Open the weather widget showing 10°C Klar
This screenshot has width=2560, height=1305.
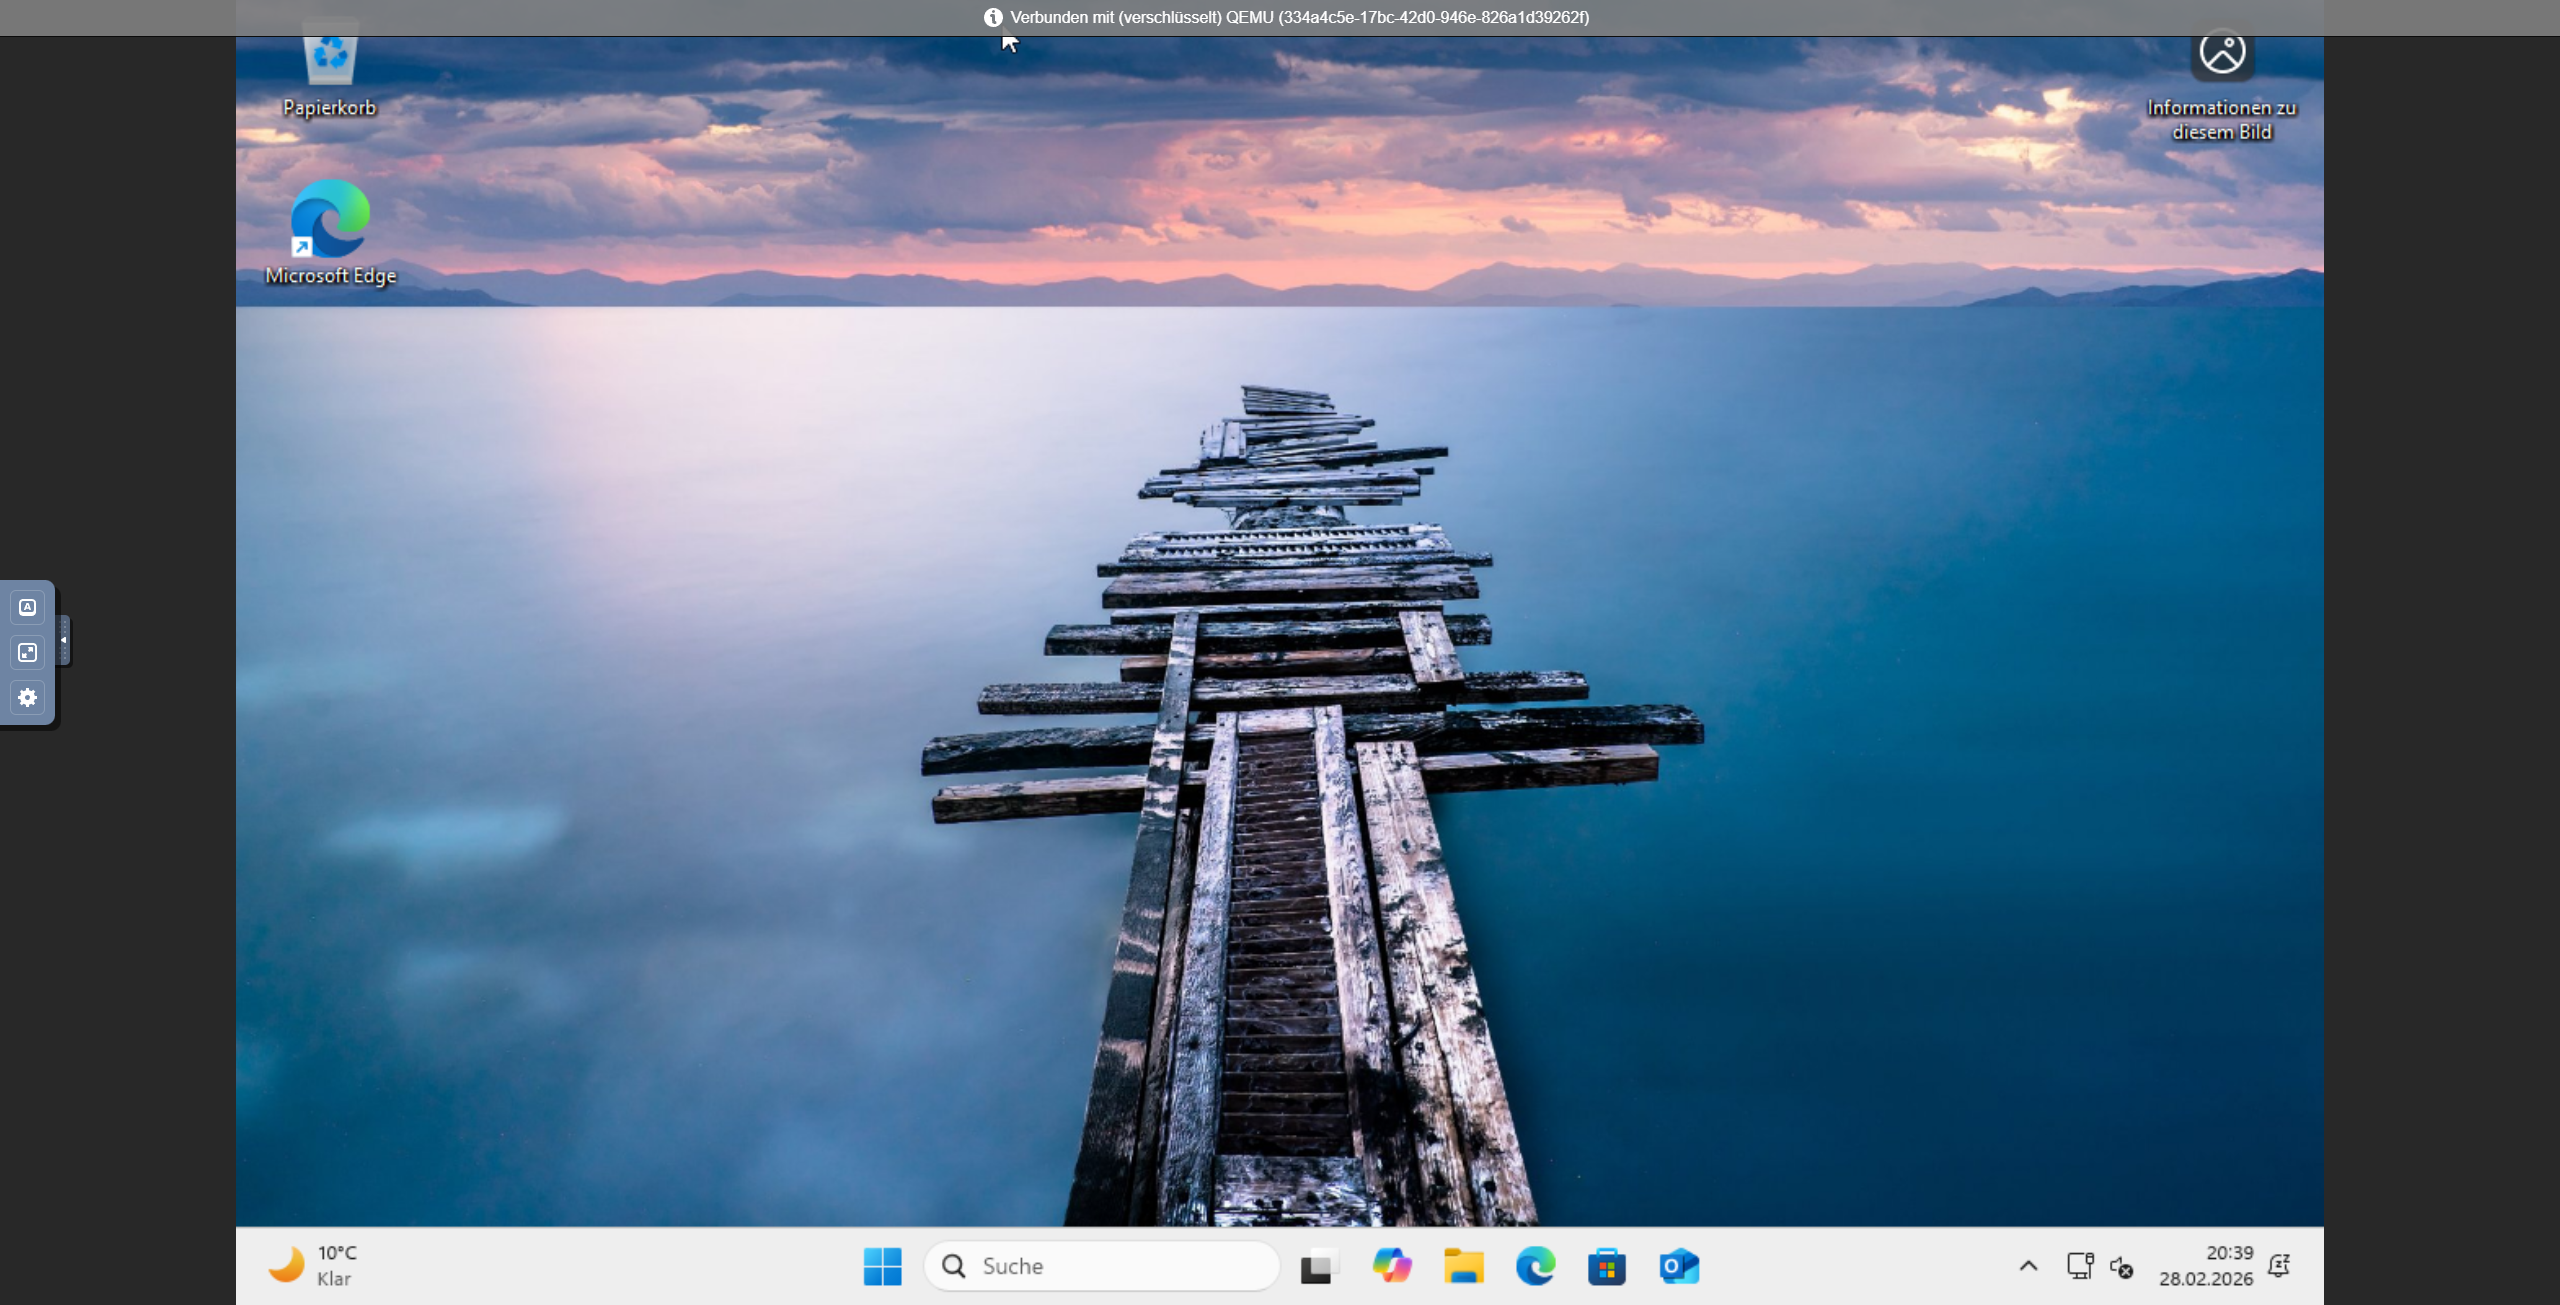point(314,1266)
